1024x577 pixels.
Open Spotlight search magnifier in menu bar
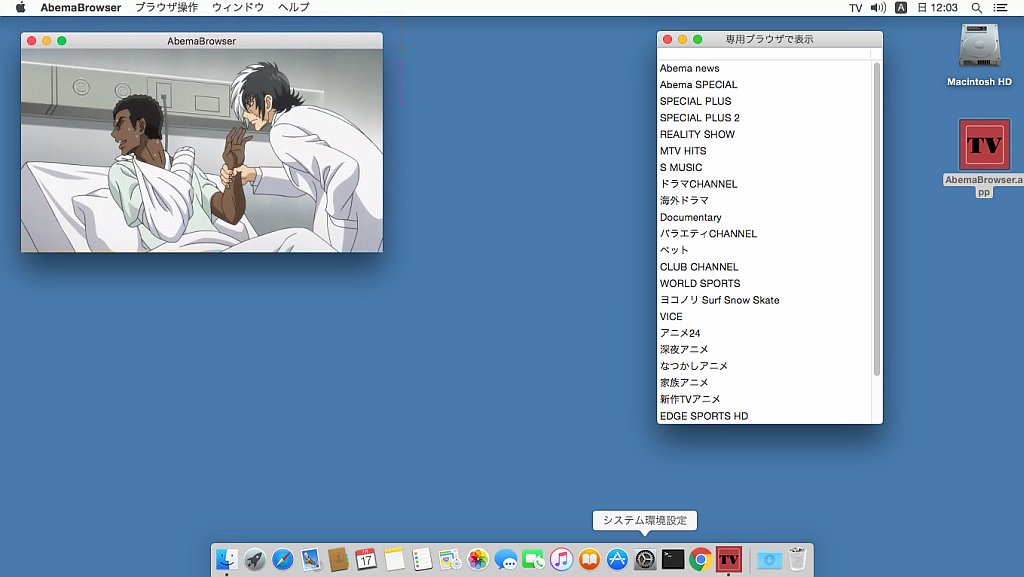[x=976, y=8]
